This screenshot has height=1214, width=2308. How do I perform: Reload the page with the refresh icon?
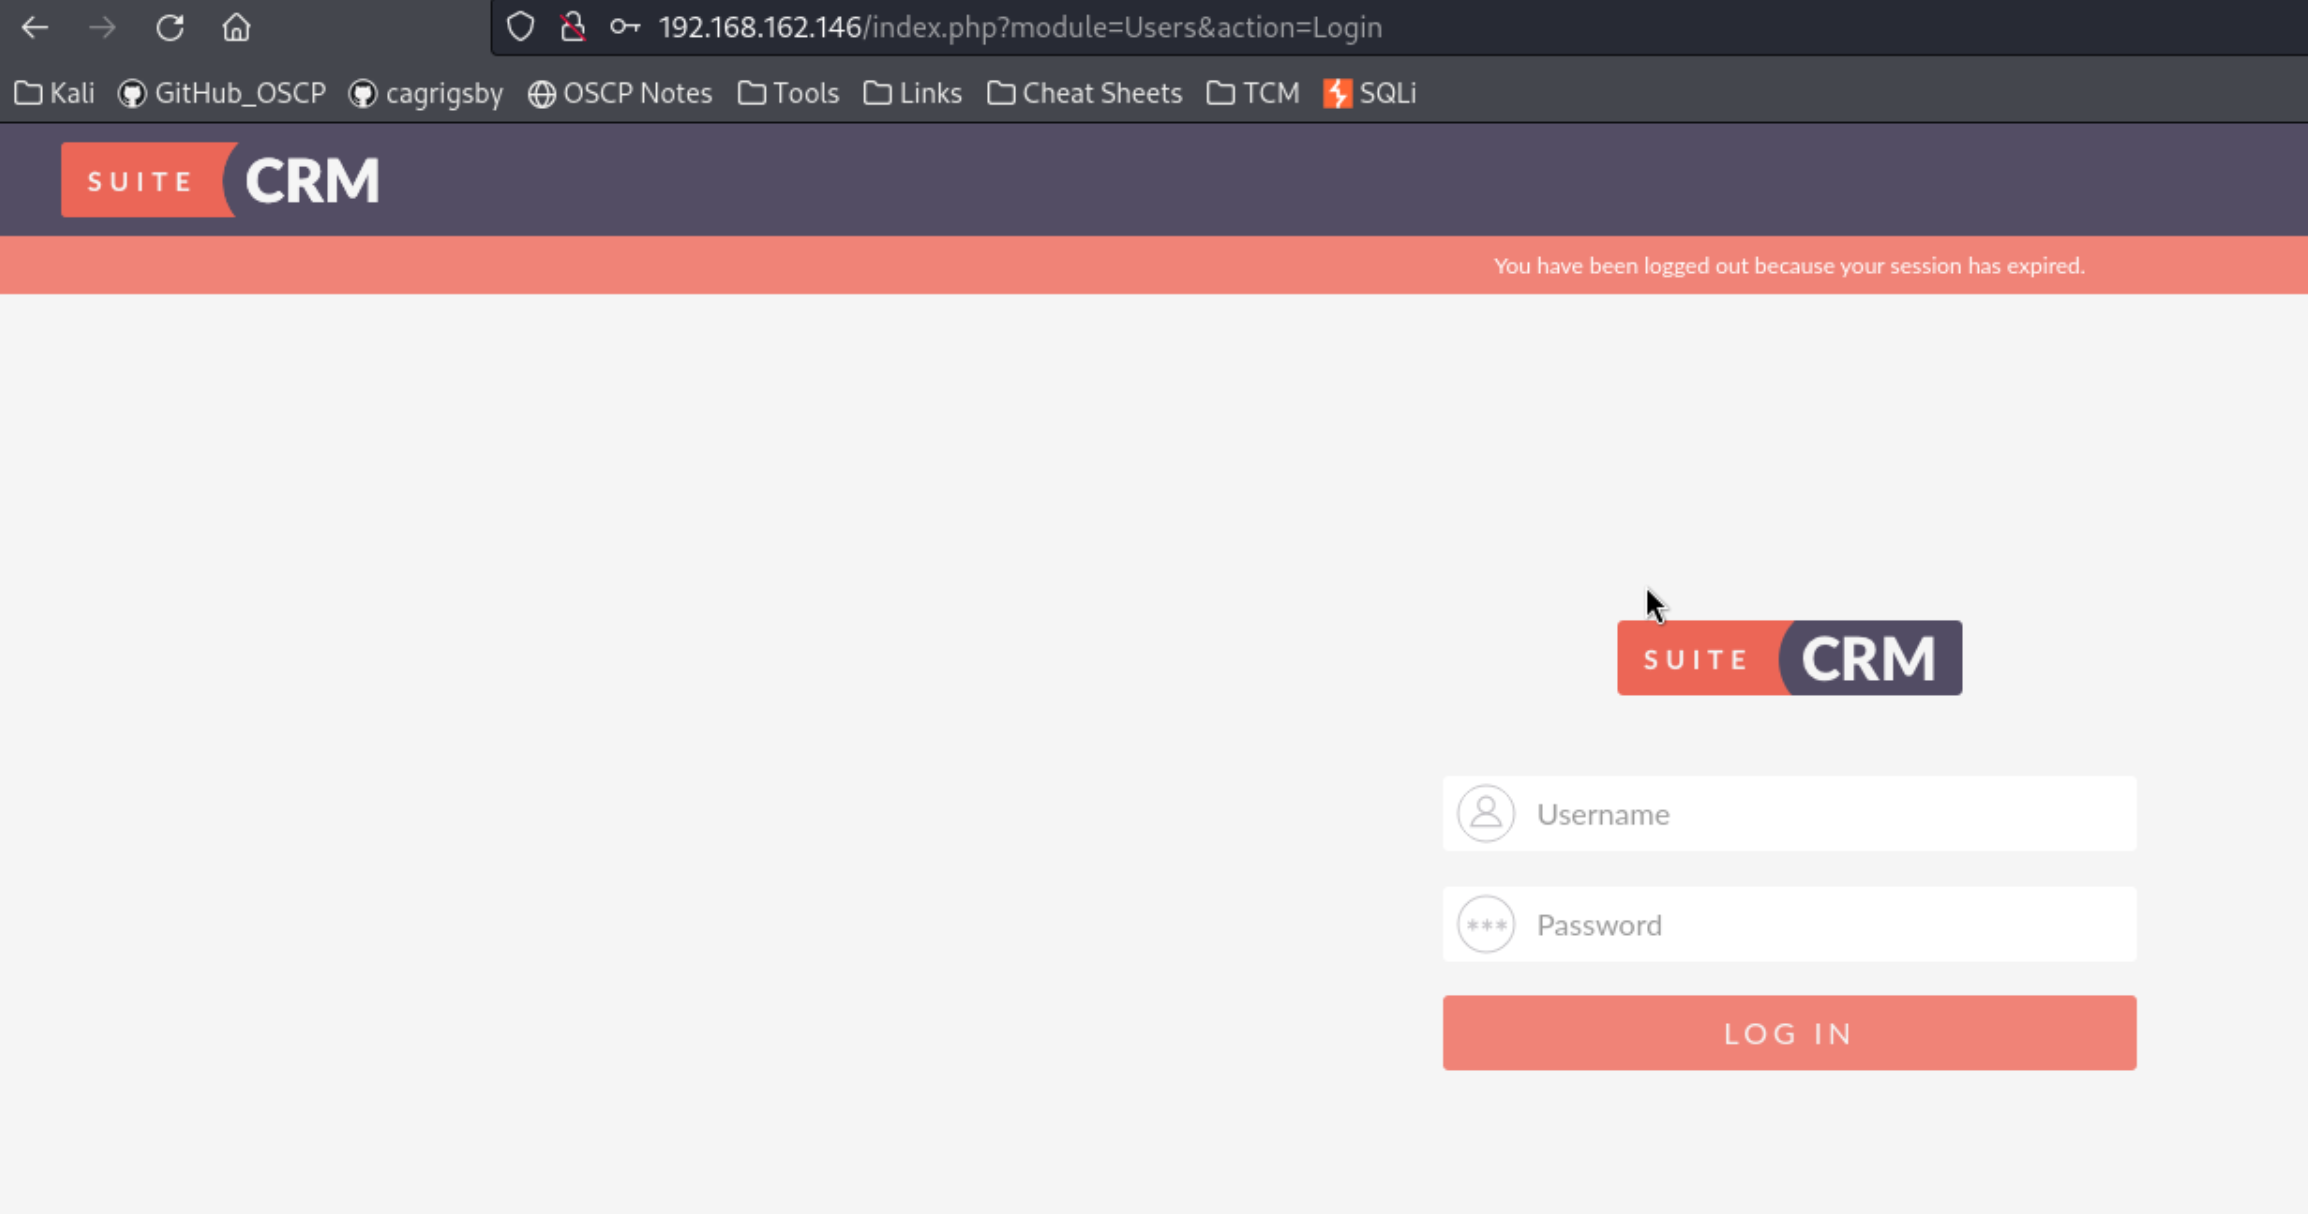pos(170,27)
